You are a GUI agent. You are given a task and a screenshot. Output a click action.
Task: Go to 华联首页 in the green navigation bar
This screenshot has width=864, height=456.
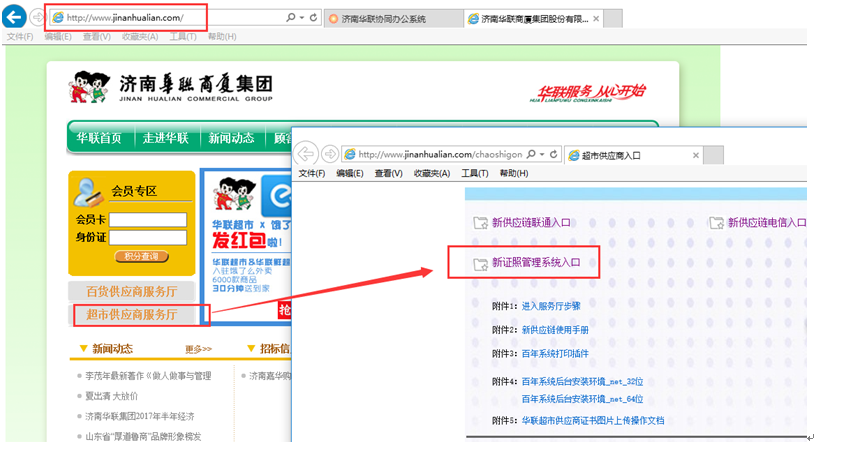(x=99, y=138)
